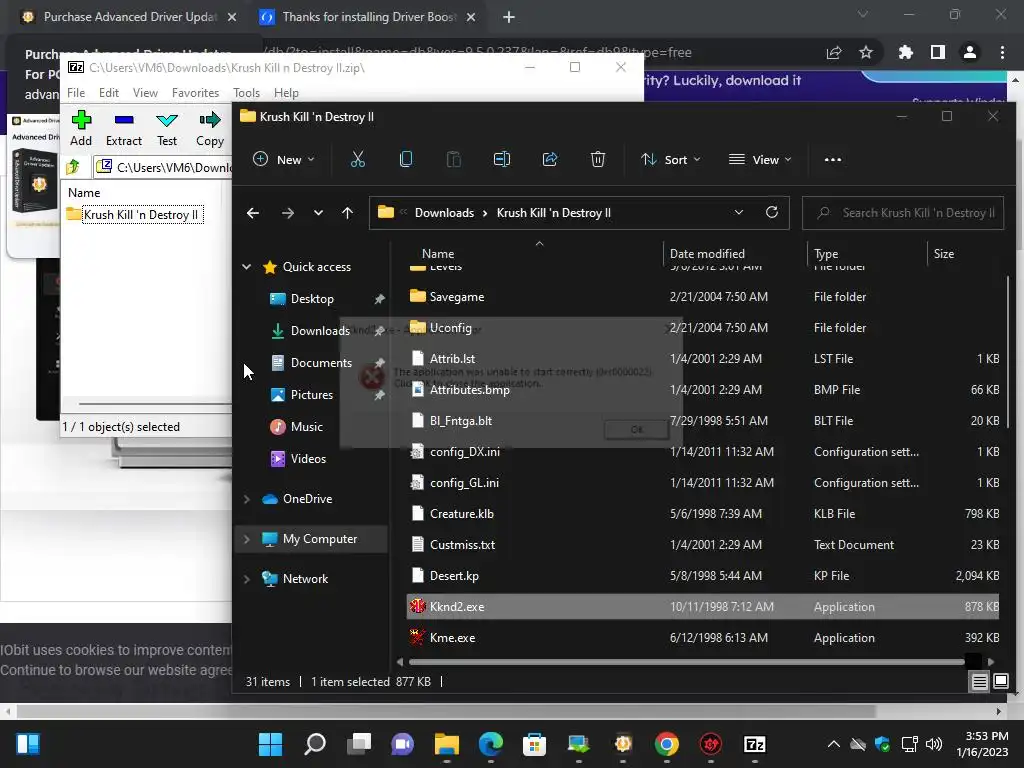The width and height of the screenshot is (1024, 768).
Task: Open clock and date in taskbar
Action: (x=982, y=744)
